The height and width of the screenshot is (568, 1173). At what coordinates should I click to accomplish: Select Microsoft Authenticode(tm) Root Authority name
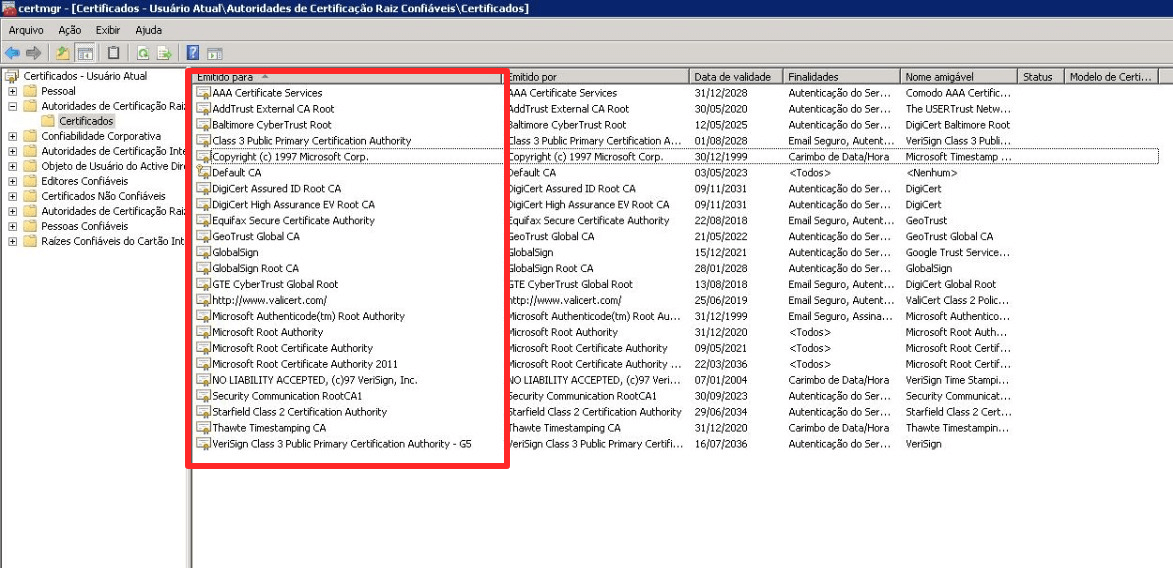tap(308, 317)
